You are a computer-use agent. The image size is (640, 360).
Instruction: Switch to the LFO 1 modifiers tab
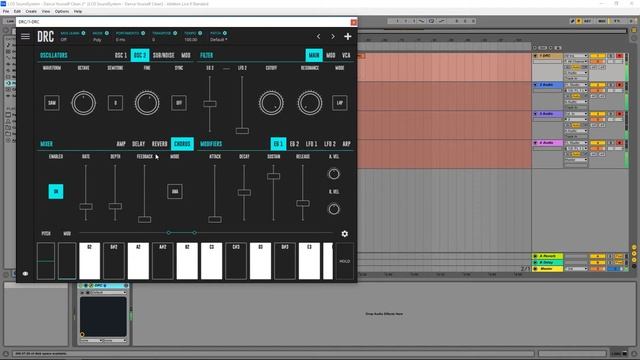311,144
